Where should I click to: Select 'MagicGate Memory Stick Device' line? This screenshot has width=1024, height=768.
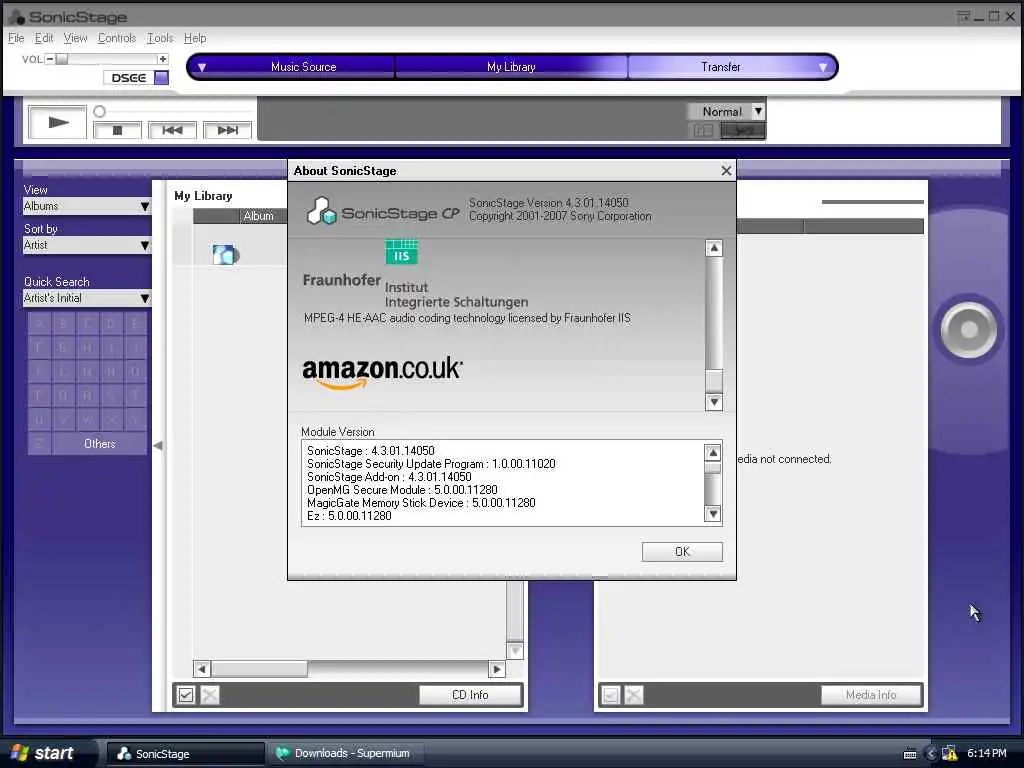click(x=421, y=503)
